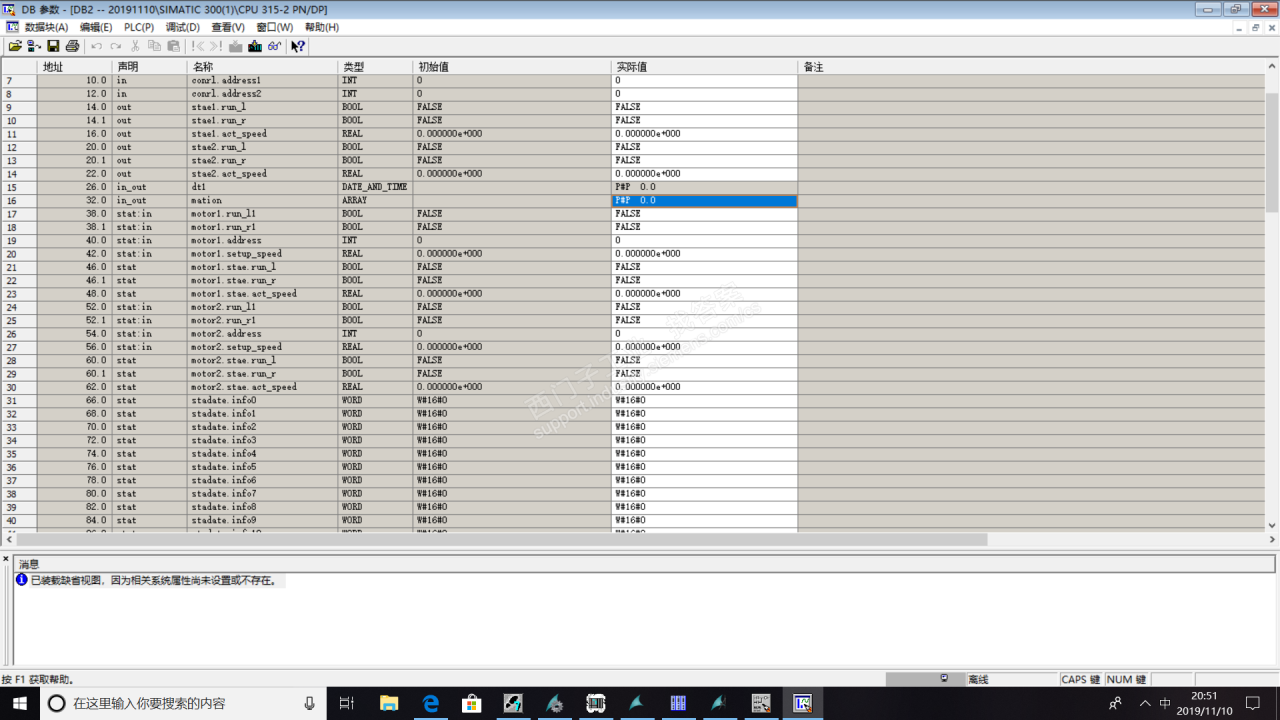Open the 调试(D) menu

(x=183, y=27)
